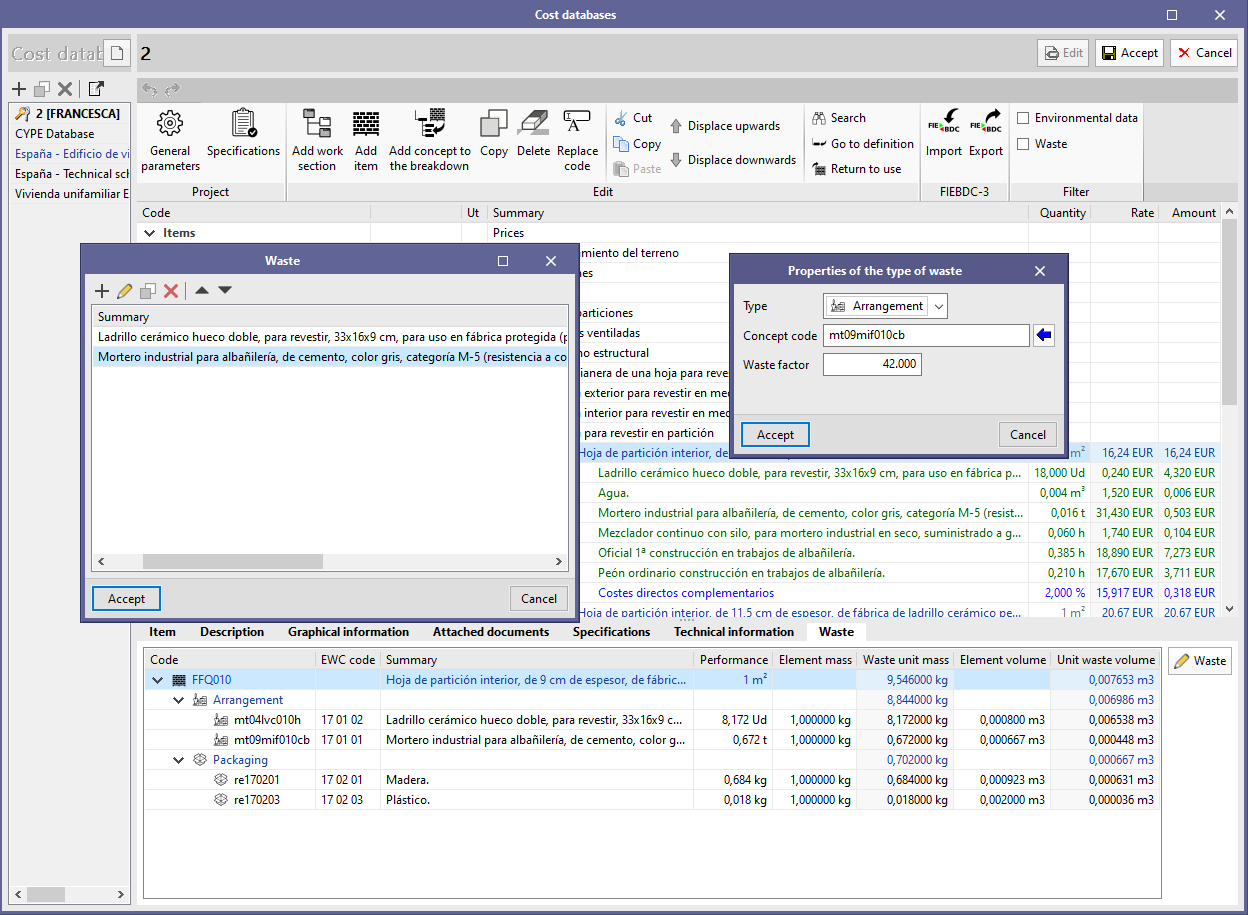Enable Environmental data filter
The height and width of the screenshot is (915, 1248).
pyautogui.click(x=1023, y=118)
